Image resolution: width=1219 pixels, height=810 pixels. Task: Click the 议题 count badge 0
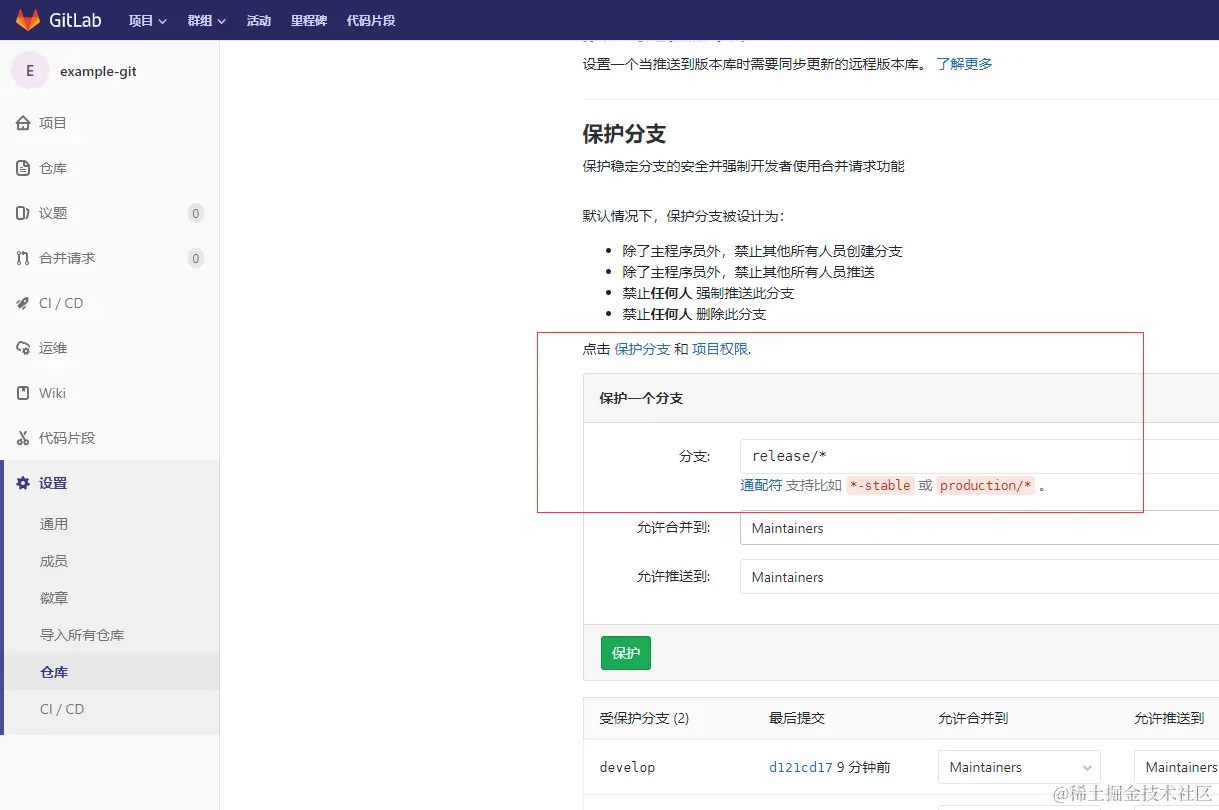pyautogui.click(x=196, y=213)
